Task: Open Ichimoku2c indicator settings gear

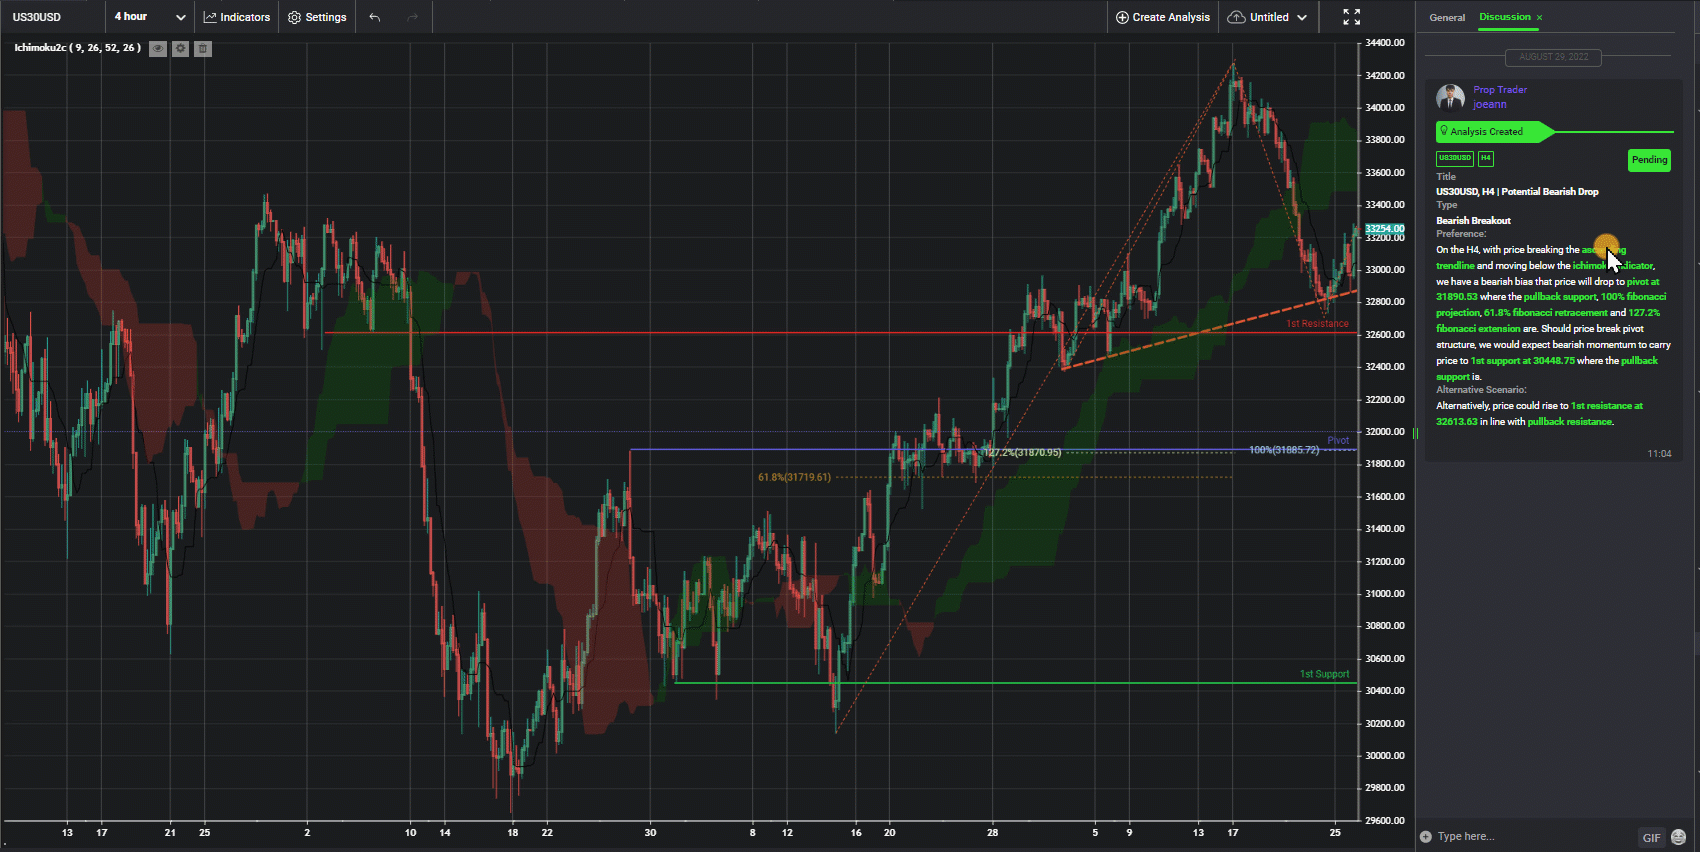Action: (x=180, y=48)
